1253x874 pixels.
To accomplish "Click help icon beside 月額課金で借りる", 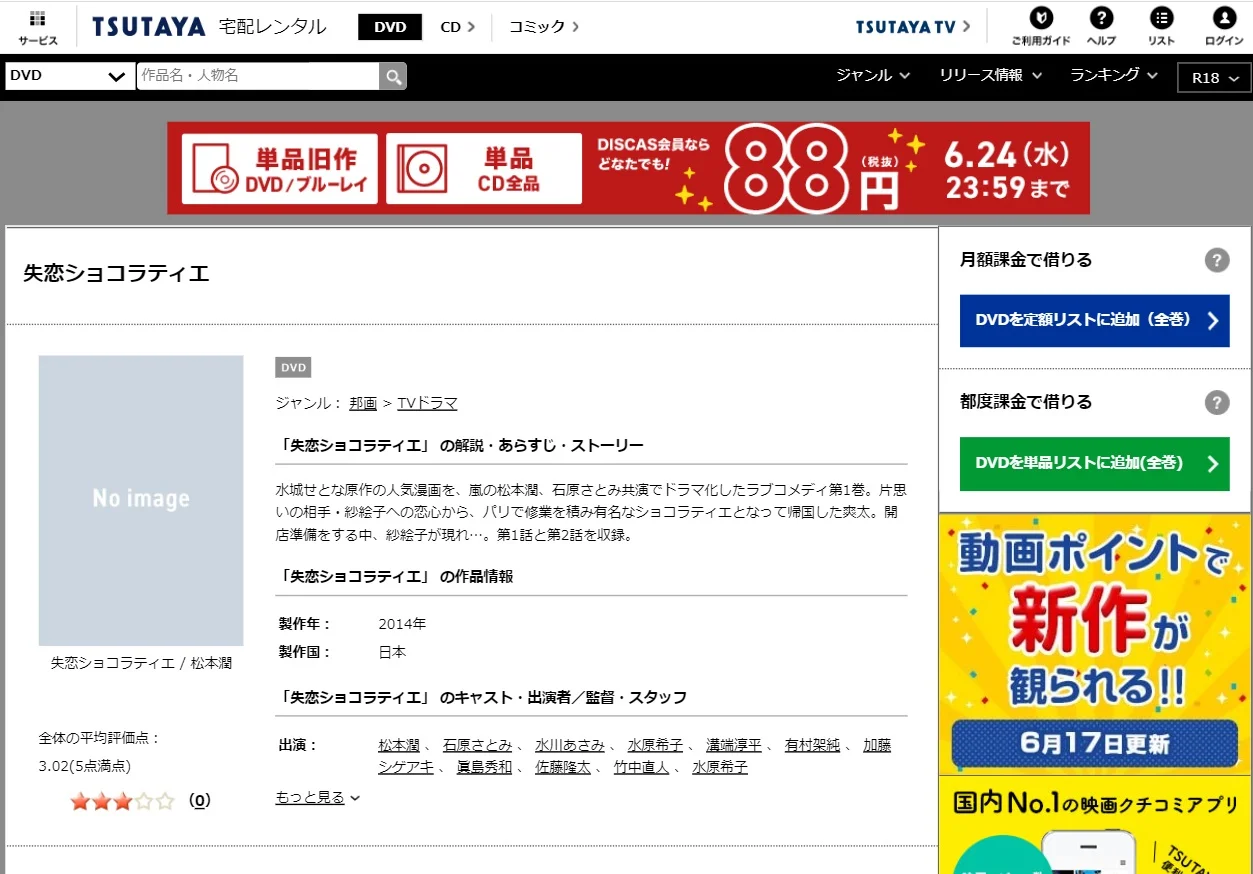I will 1216,261.
